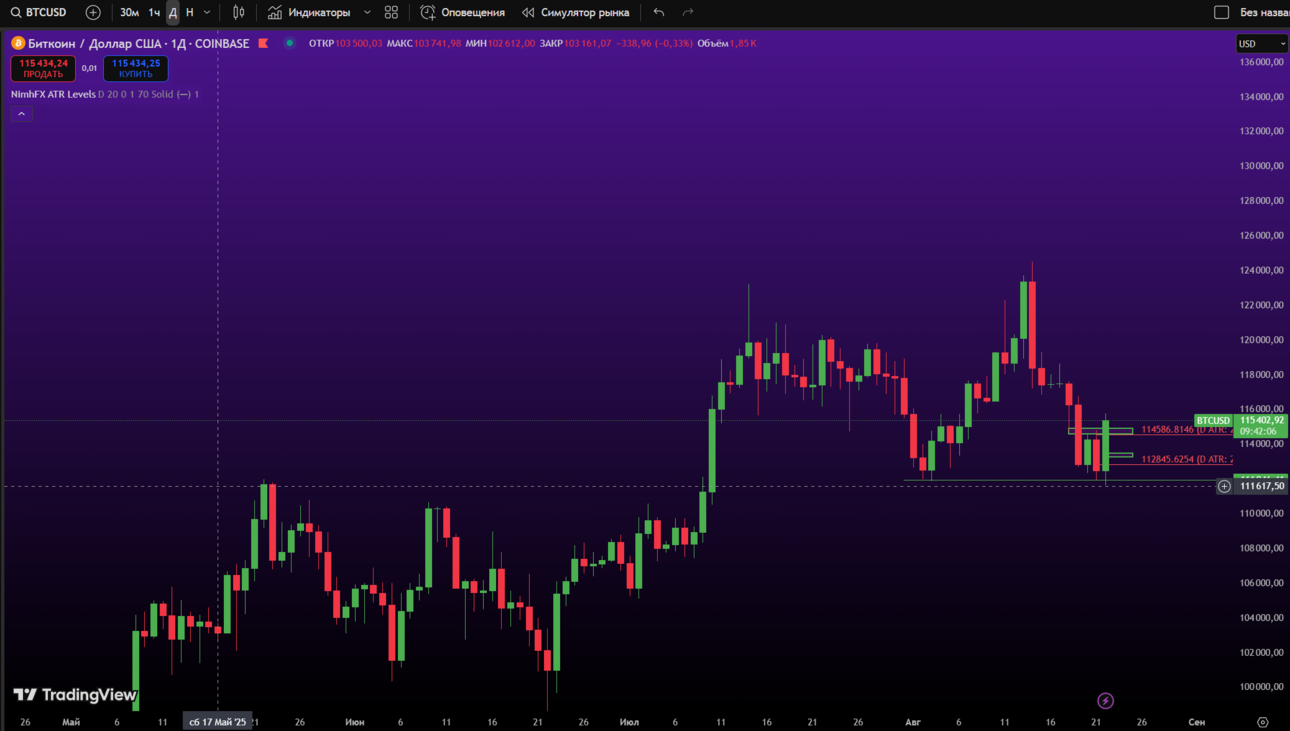Open the candlestick chart type selector
The height and width of the screenshot is (731, 1290).
pyautogui.click(x=238, y=12)
